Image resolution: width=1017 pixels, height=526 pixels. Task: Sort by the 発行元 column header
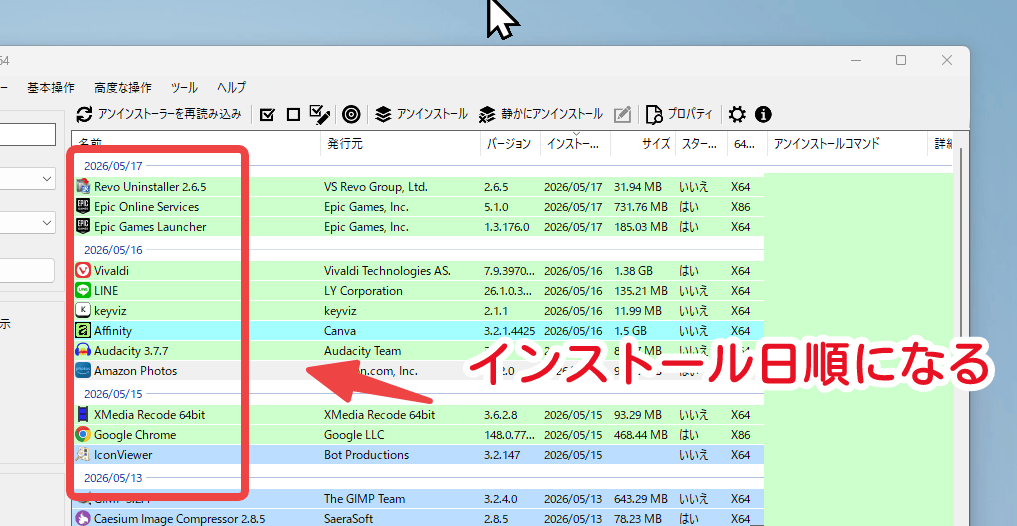coord(400,144)
